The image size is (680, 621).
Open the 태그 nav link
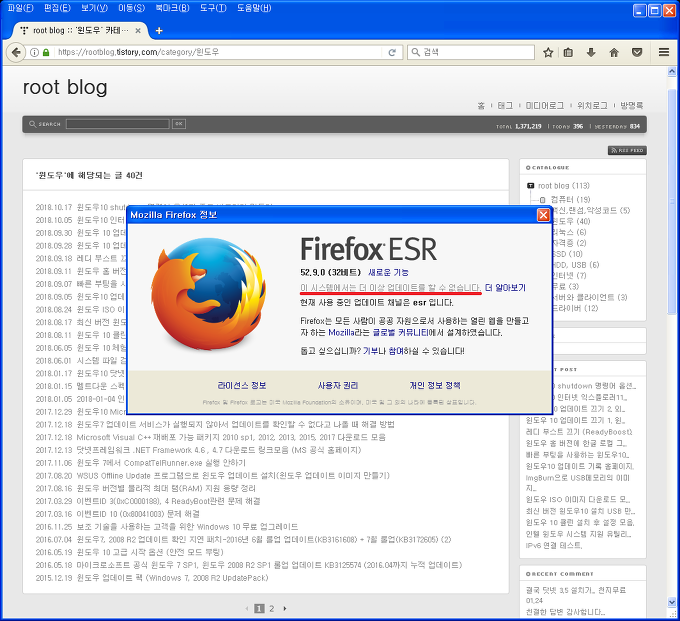coord(505,105)
